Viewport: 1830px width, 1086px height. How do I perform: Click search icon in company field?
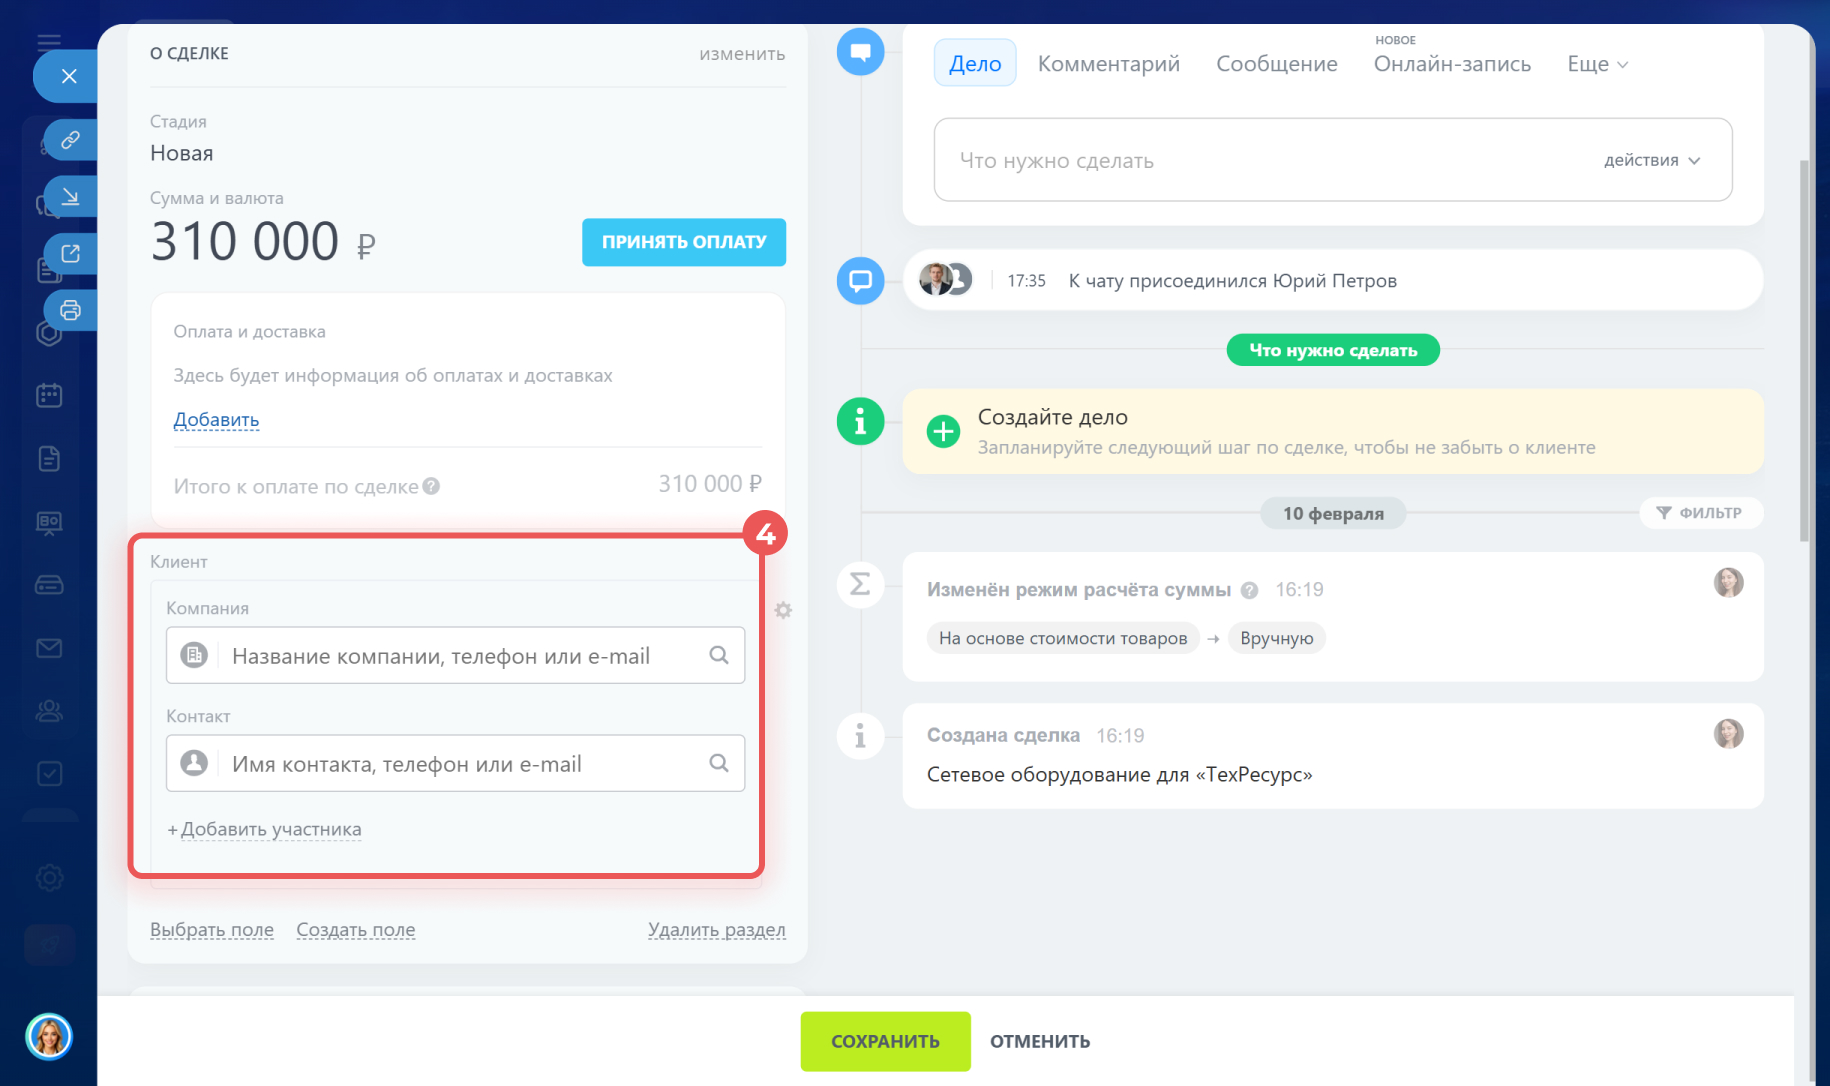pyautogui.click(x=718, y=655)
